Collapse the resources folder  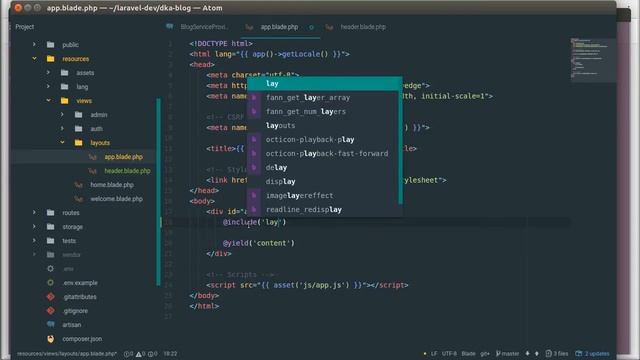click(34, 59)
